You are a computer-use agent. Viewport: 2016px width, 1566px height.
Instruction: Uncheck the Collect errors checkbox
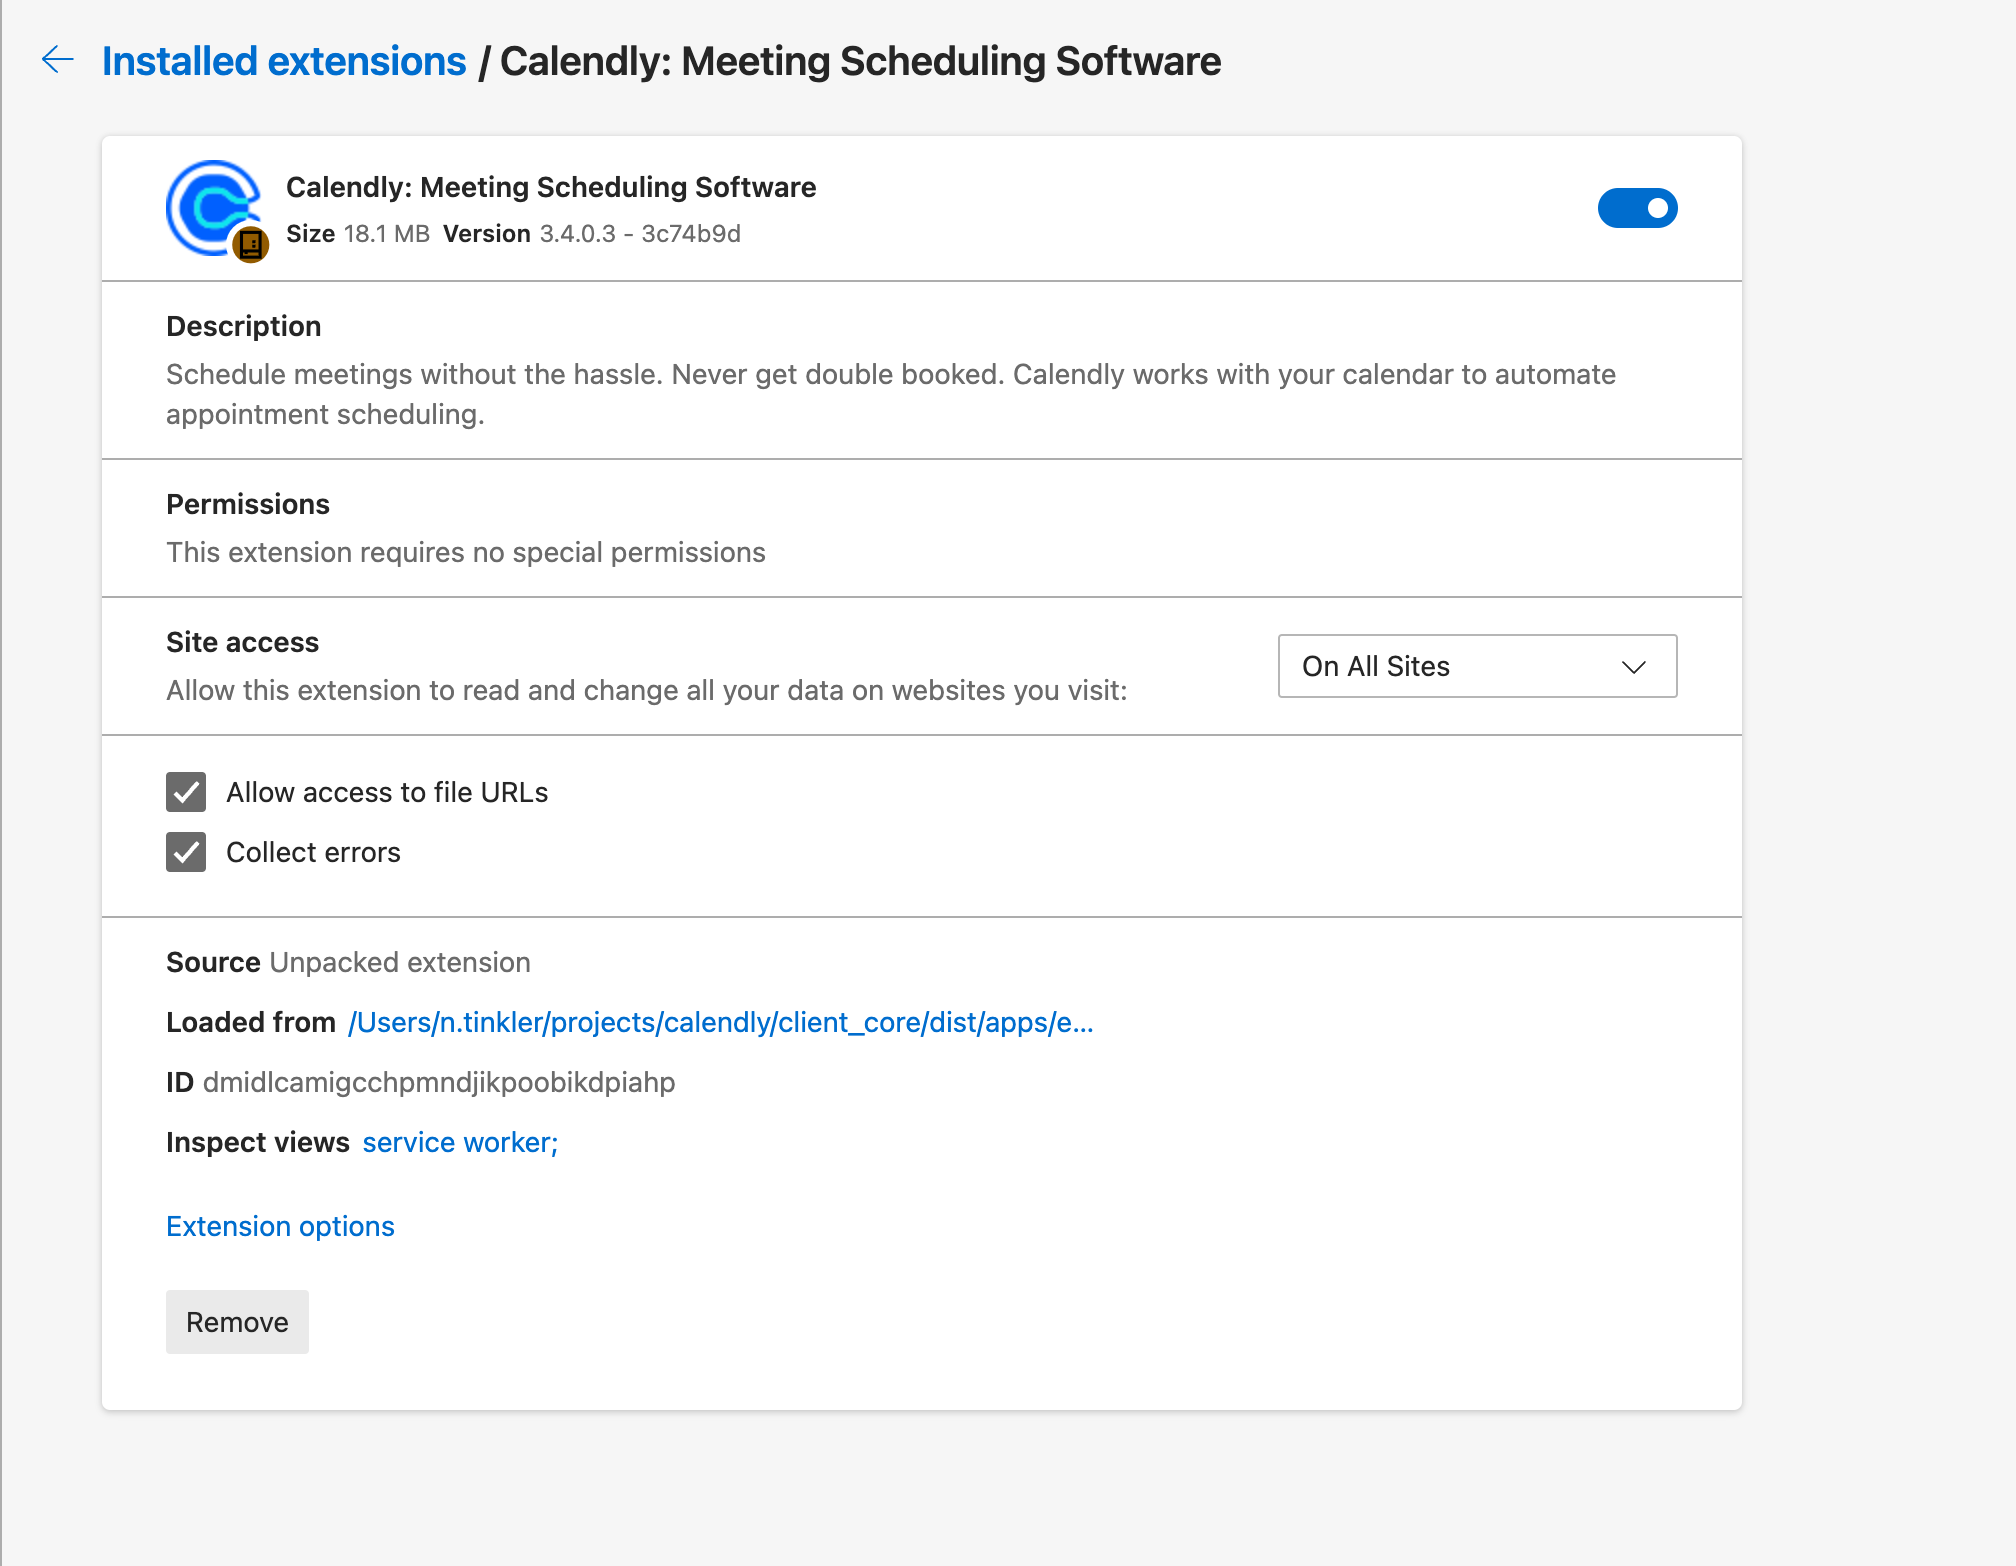click(x=186, y=852)
